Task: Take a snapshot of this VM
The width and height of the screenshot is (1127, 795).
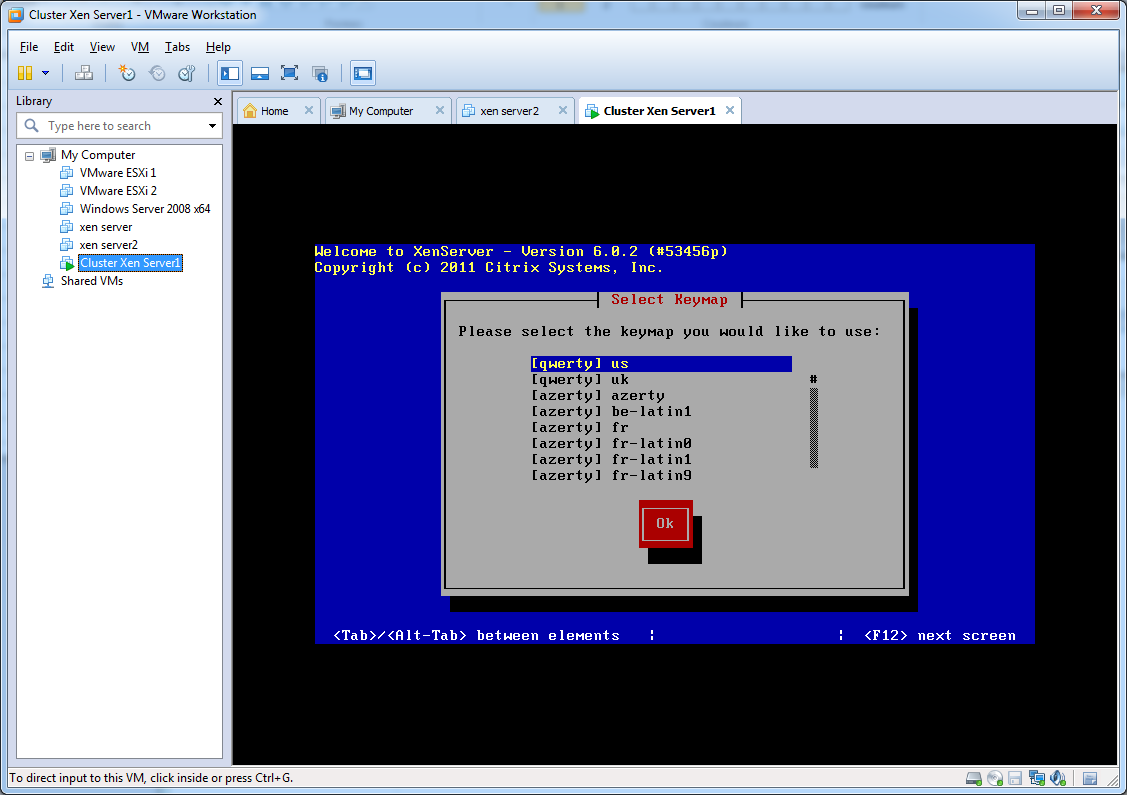Action: tap(127, 73)
